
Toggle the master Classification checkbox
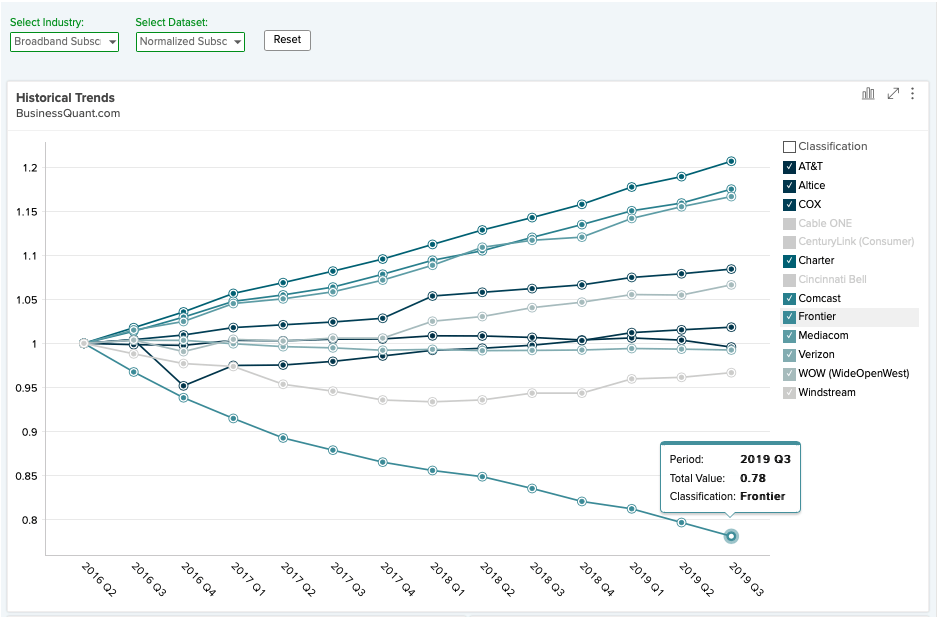[789, 147]
